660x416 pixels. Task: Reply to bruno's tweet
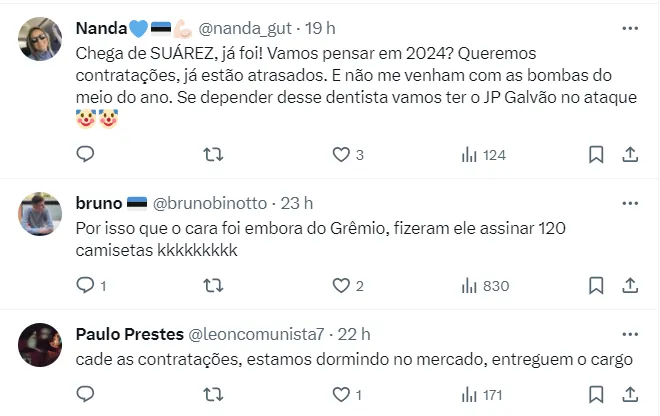[86, 286]
